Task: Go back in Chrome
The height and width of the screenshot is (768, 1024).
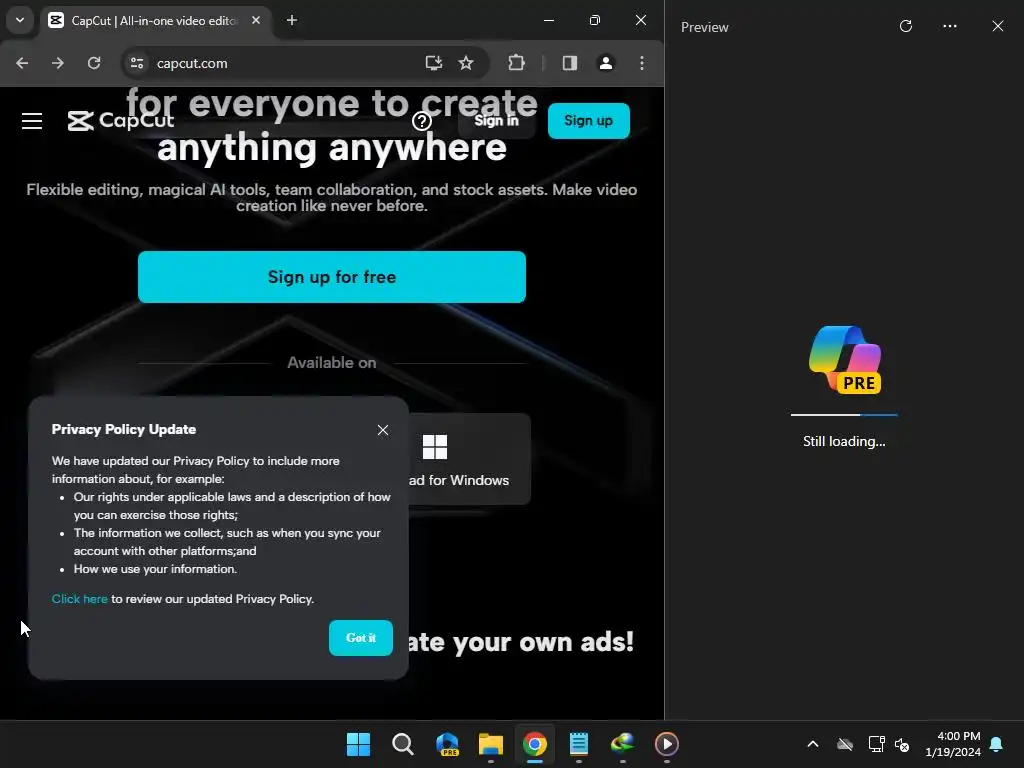Action: tap(22, 63)
